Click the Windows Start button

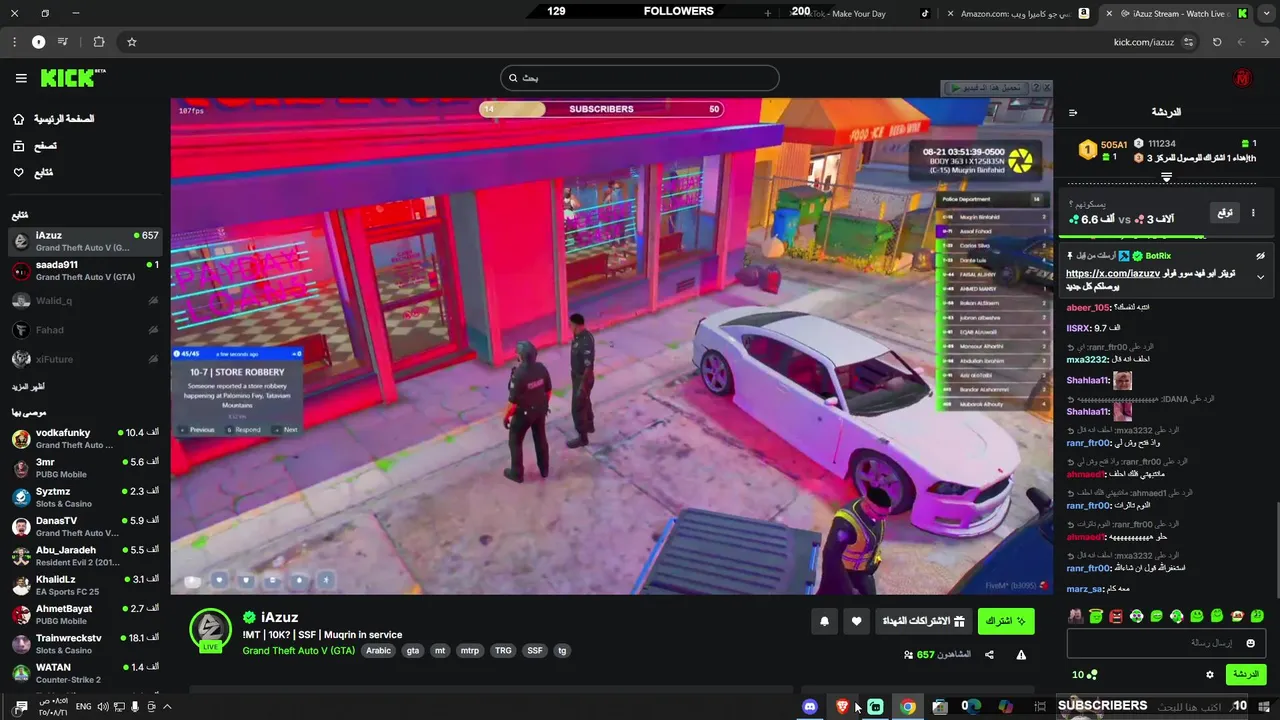coord(1263,706)
